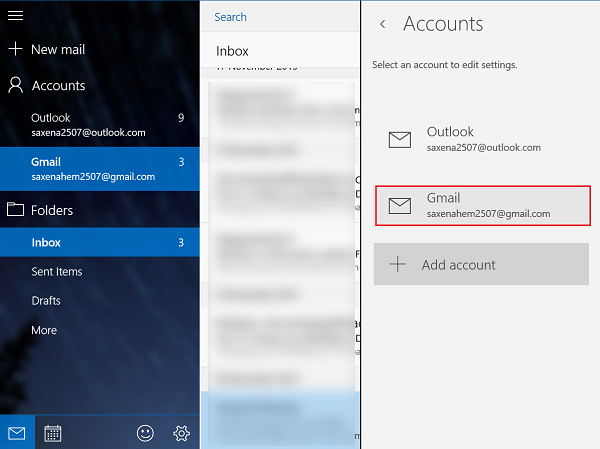This screenshot has height=449, width=600.
Task: Open the Calendar app icon
Action: pos(53,433)
